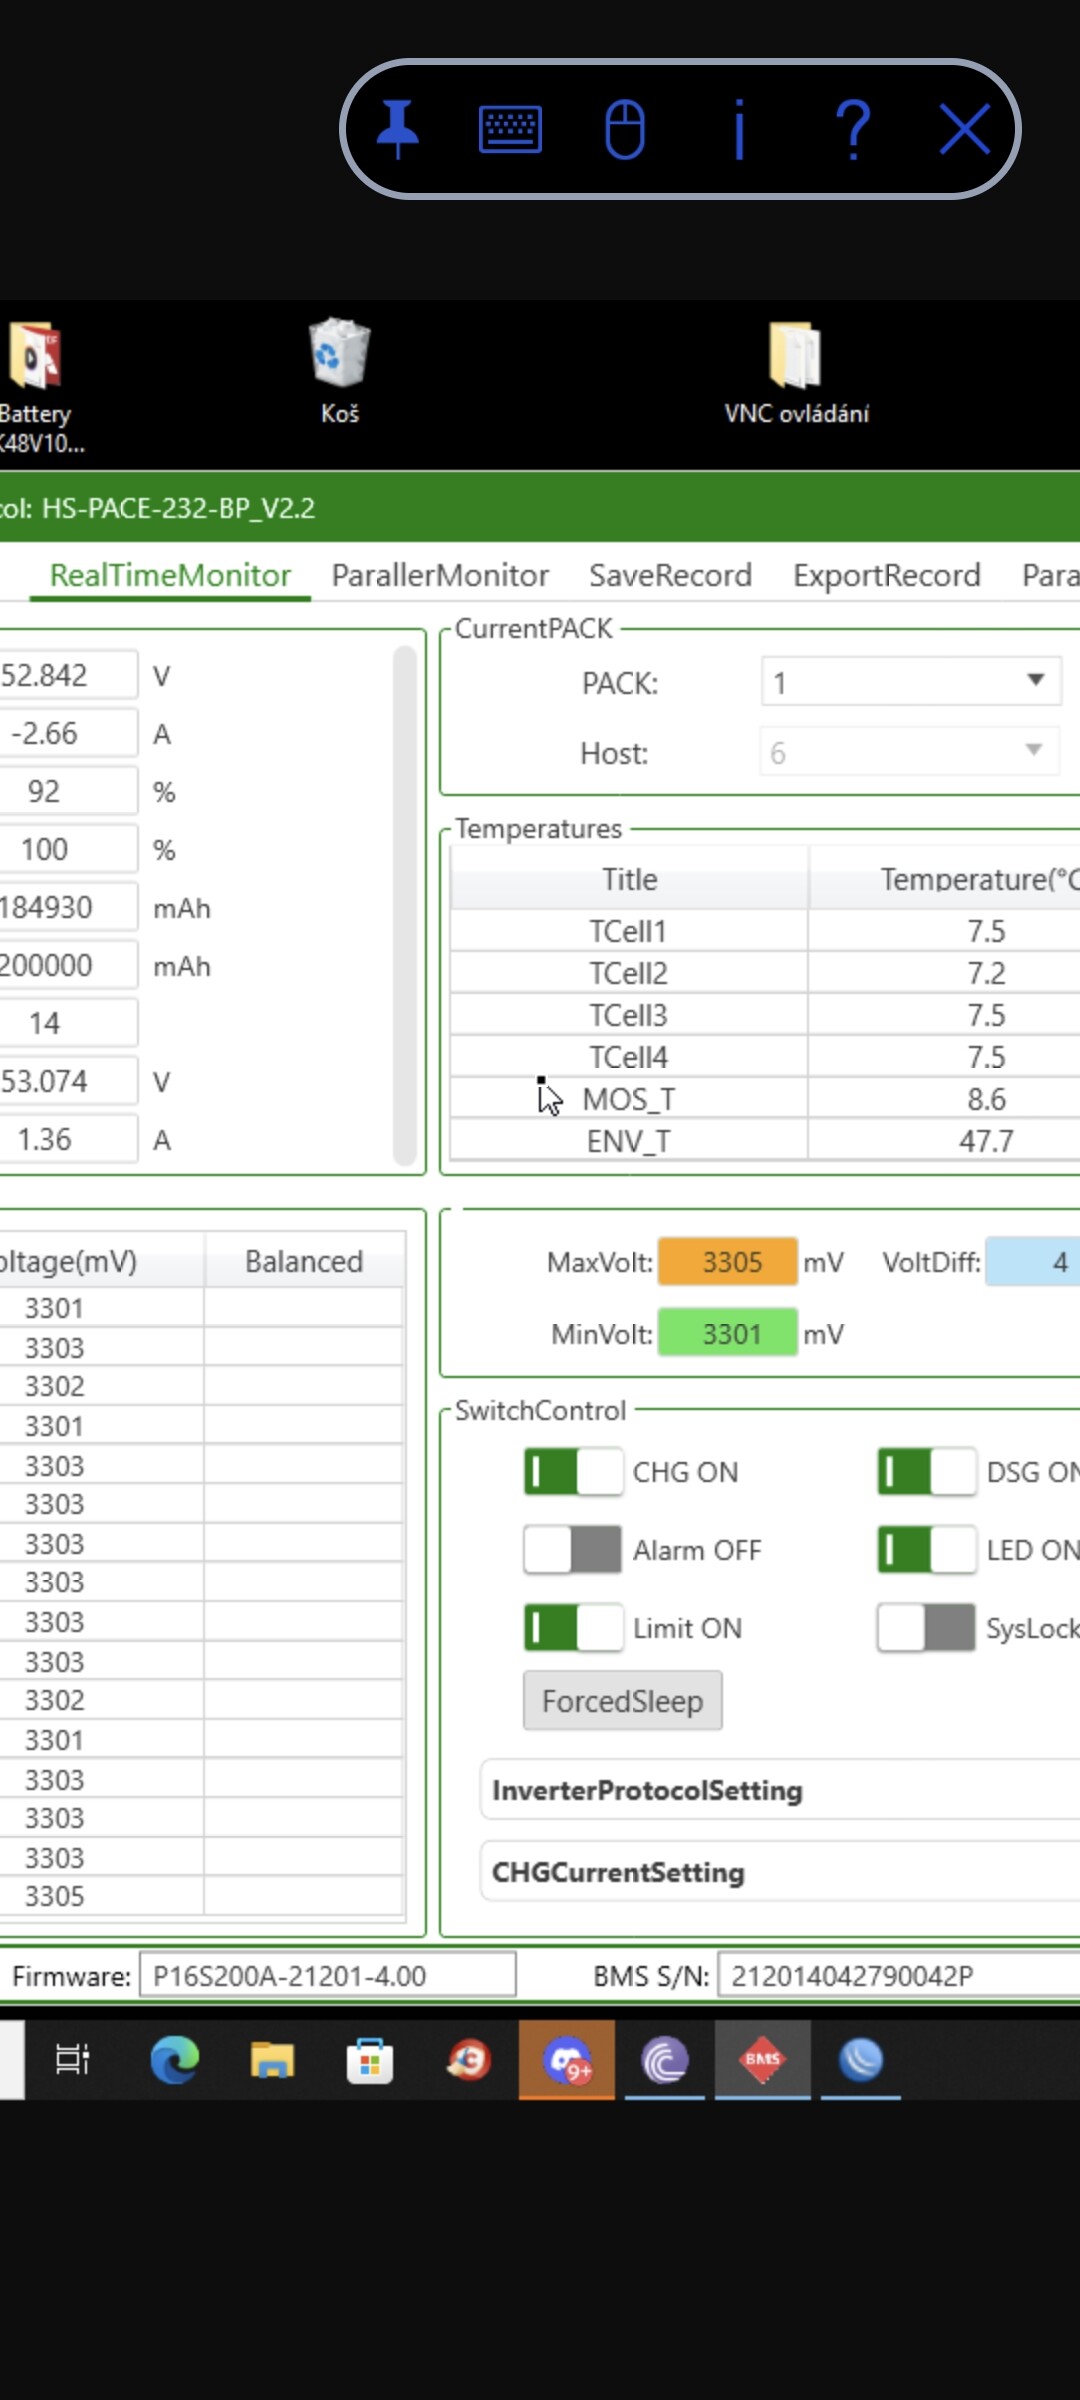The height and width of the screenshot is (2400, 1080).
Task: Toggle the CHG ON switch
Action: (573, 1472)
